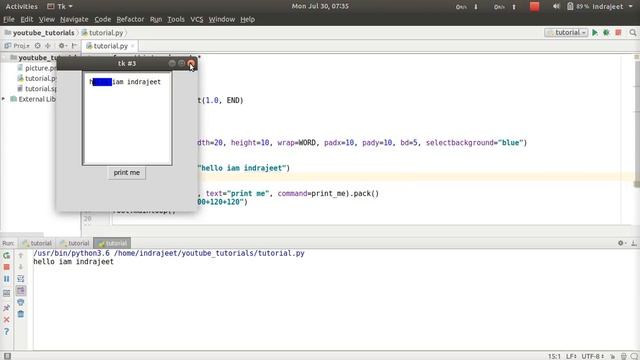
Task: Expand the External Libraries tree node
Action: 4,99
